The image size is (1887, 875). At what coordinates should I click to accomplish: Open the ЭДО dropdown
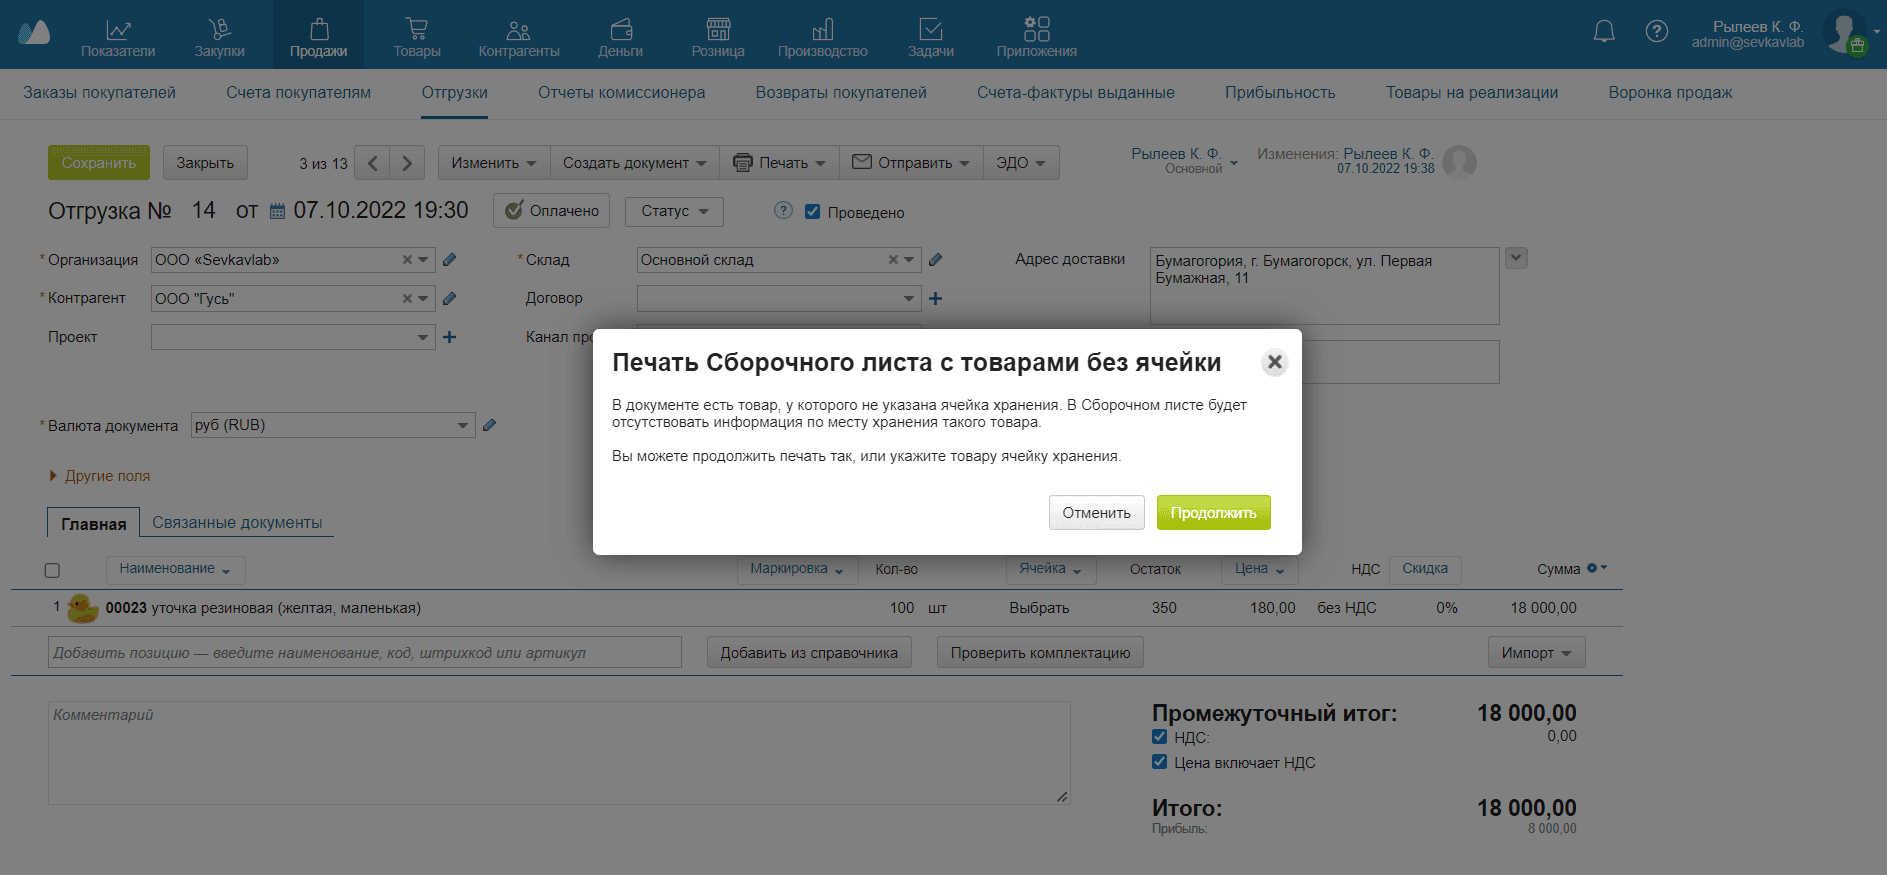[1021, 163]
